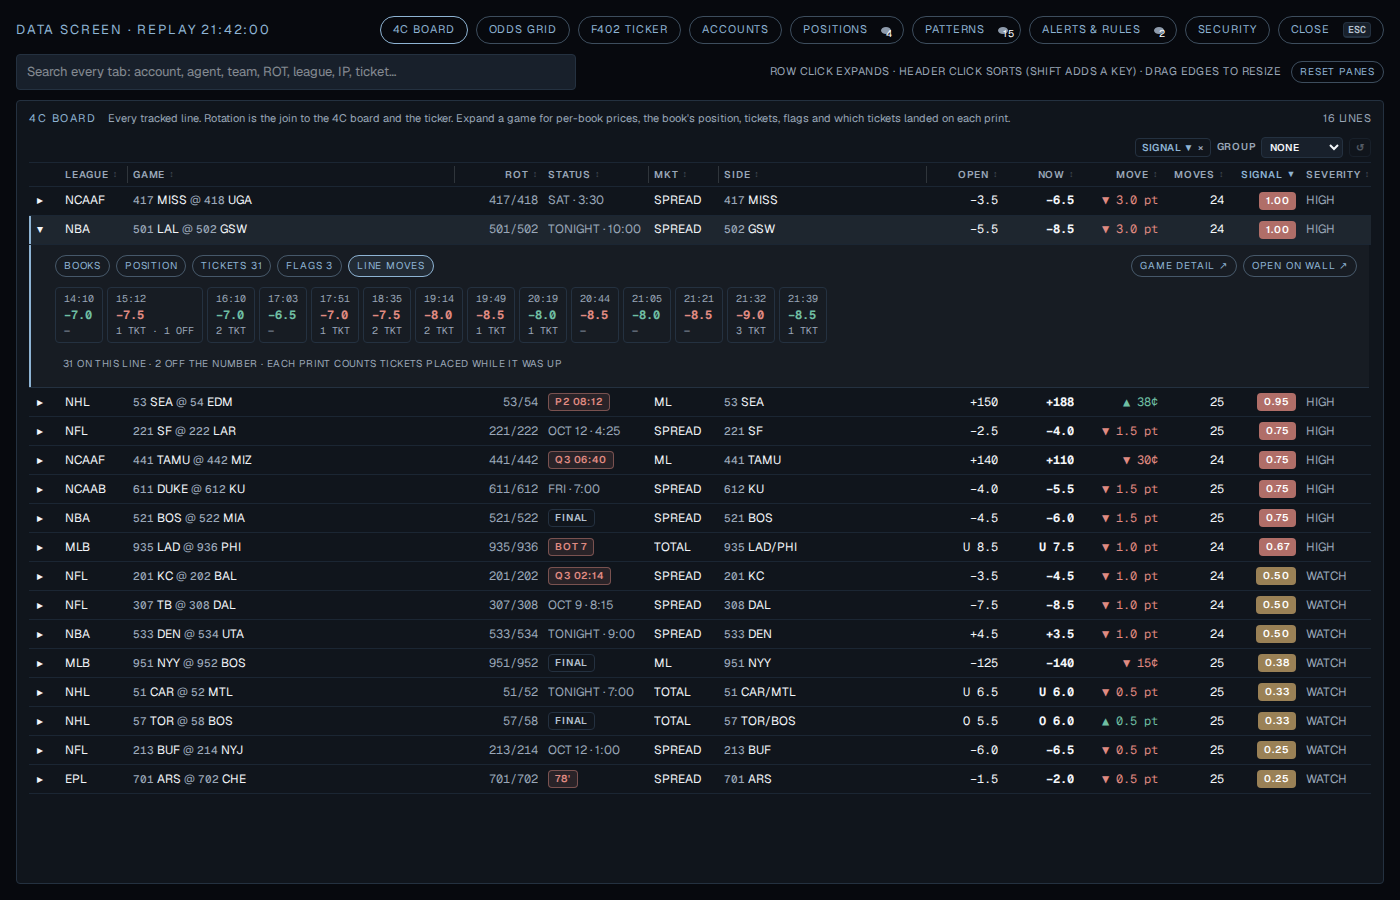Open the GROUP dropdown set to NONE
The height and width of the screenshot is (900, 1400).
pyautogui.click(x=1303, y=148)
